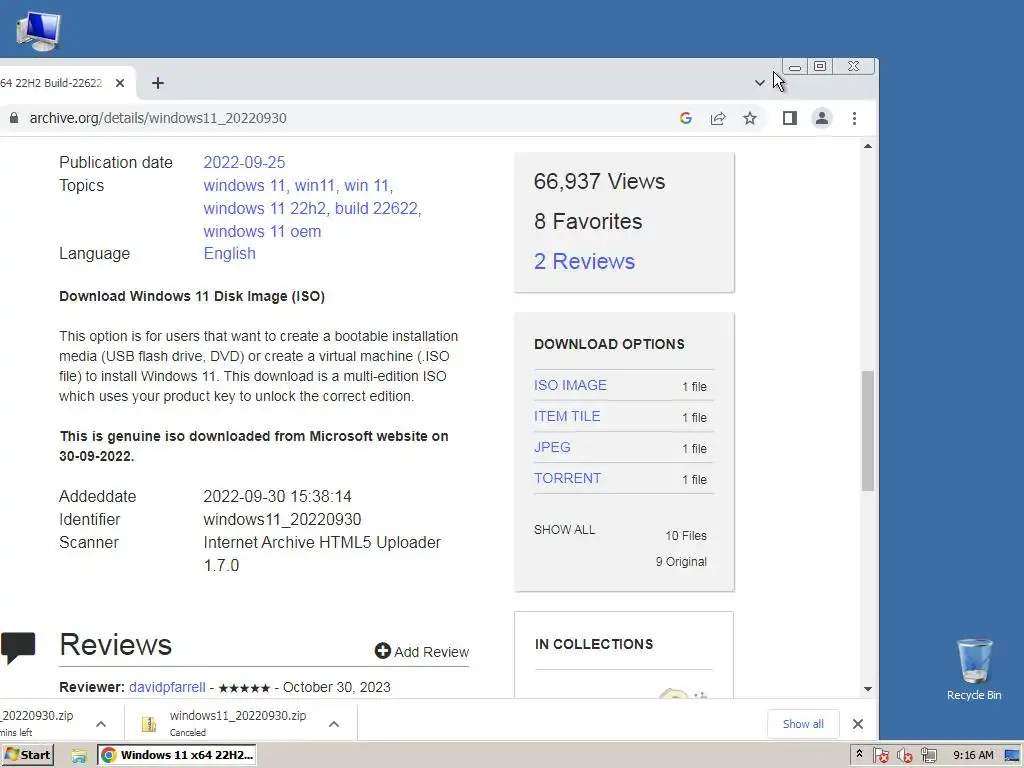
Task: Open 'build 22622' topic link
Action: pyautogui.click(x=376, y=208)
